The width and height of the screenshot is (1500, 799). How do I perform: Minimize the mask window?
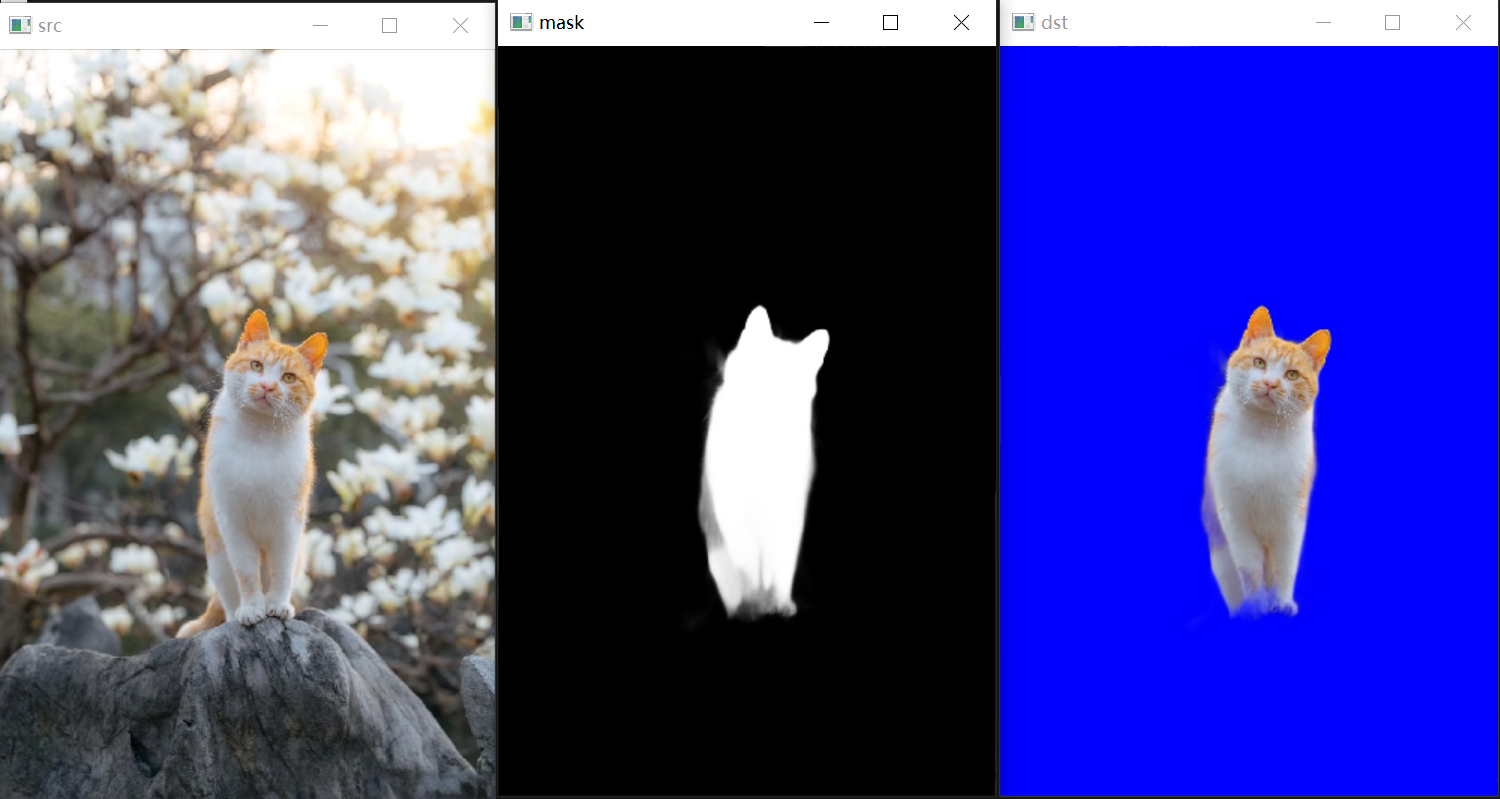pos(821,22)
